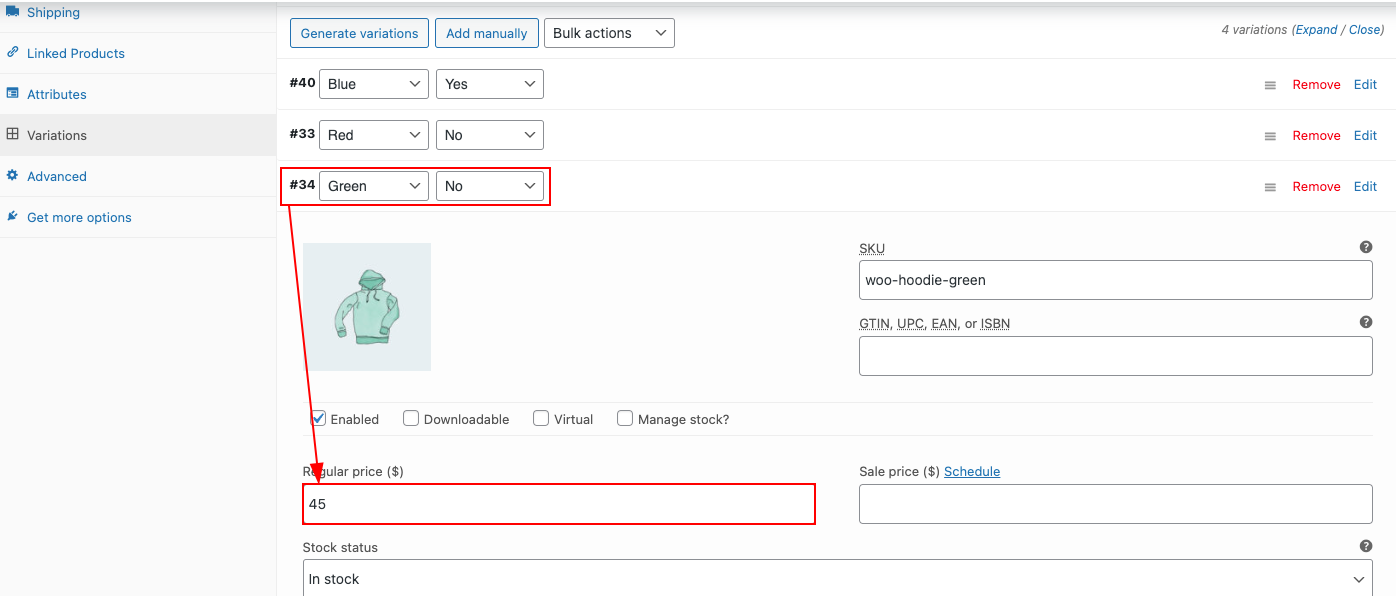Click the green hoodie variation thumbnail
Screen dimensions: 1396x596
[367, 307]
